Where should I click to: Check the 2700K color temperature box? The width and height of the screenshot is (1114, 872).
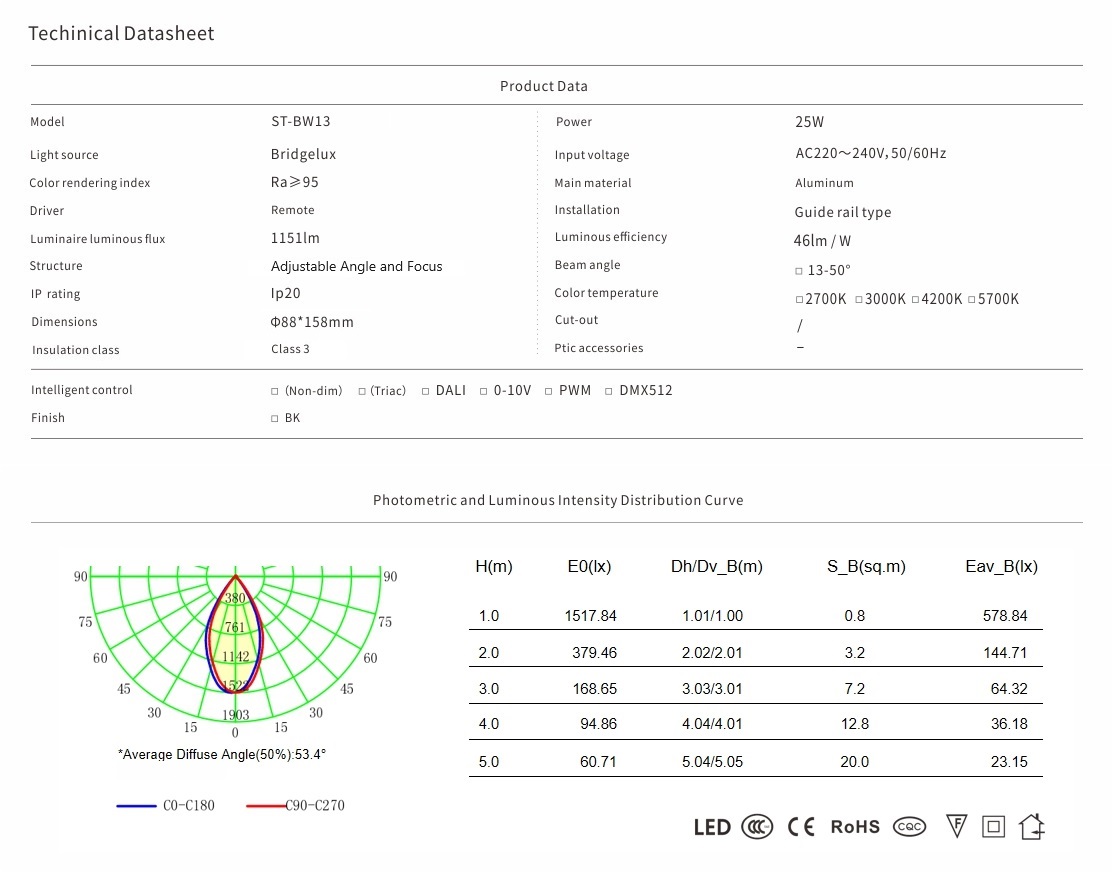[799, 300]
